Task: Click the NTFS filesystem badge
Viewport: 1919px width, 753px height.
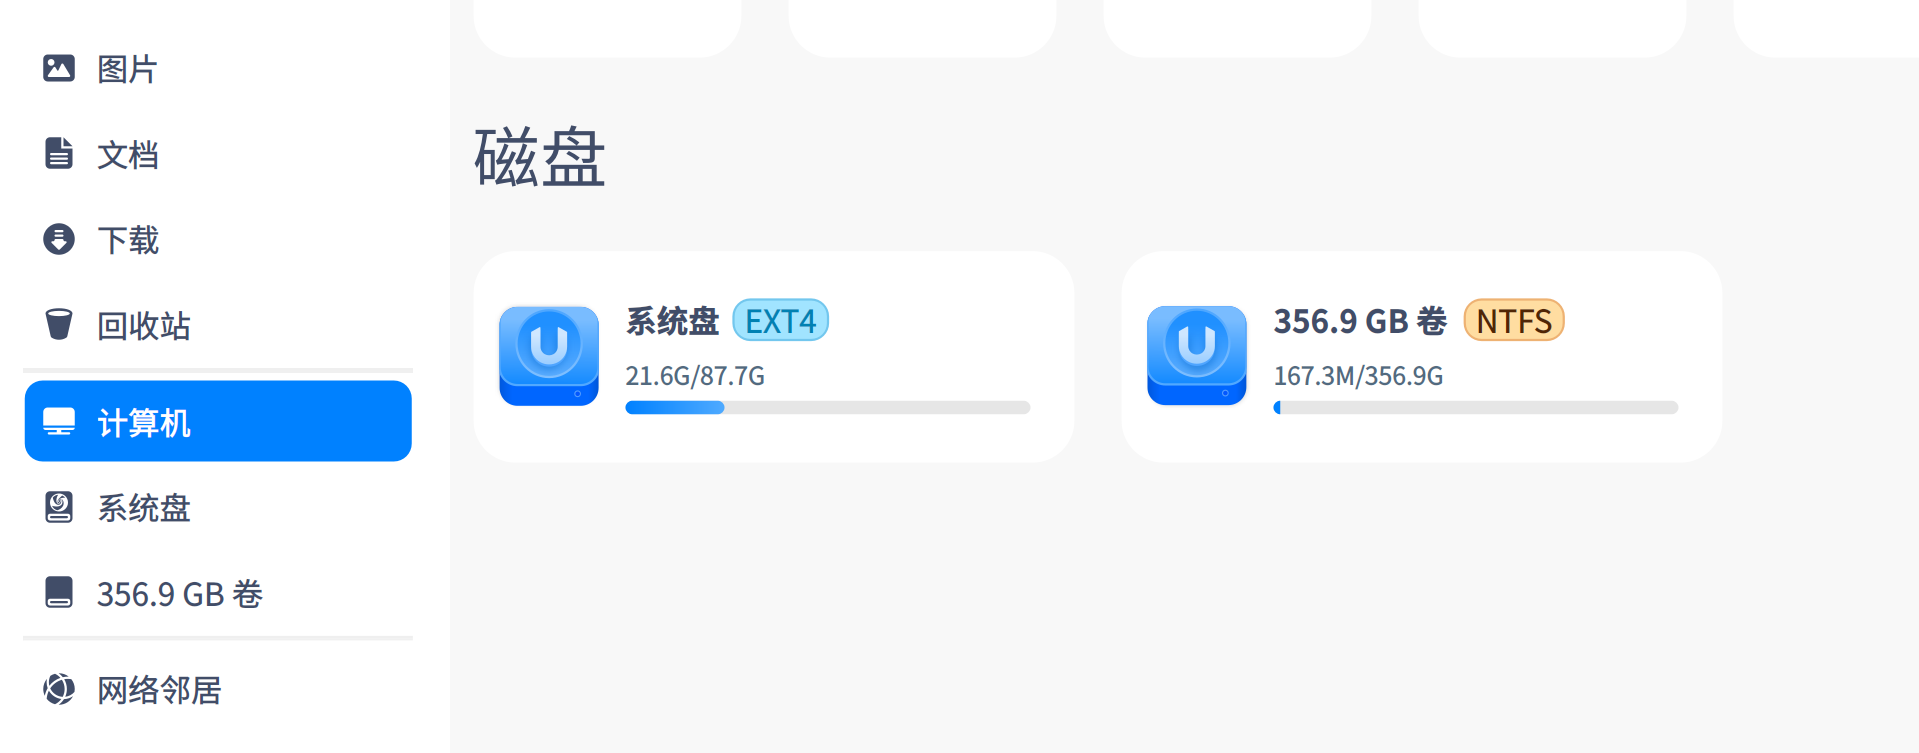Action: pos(1513,320)
